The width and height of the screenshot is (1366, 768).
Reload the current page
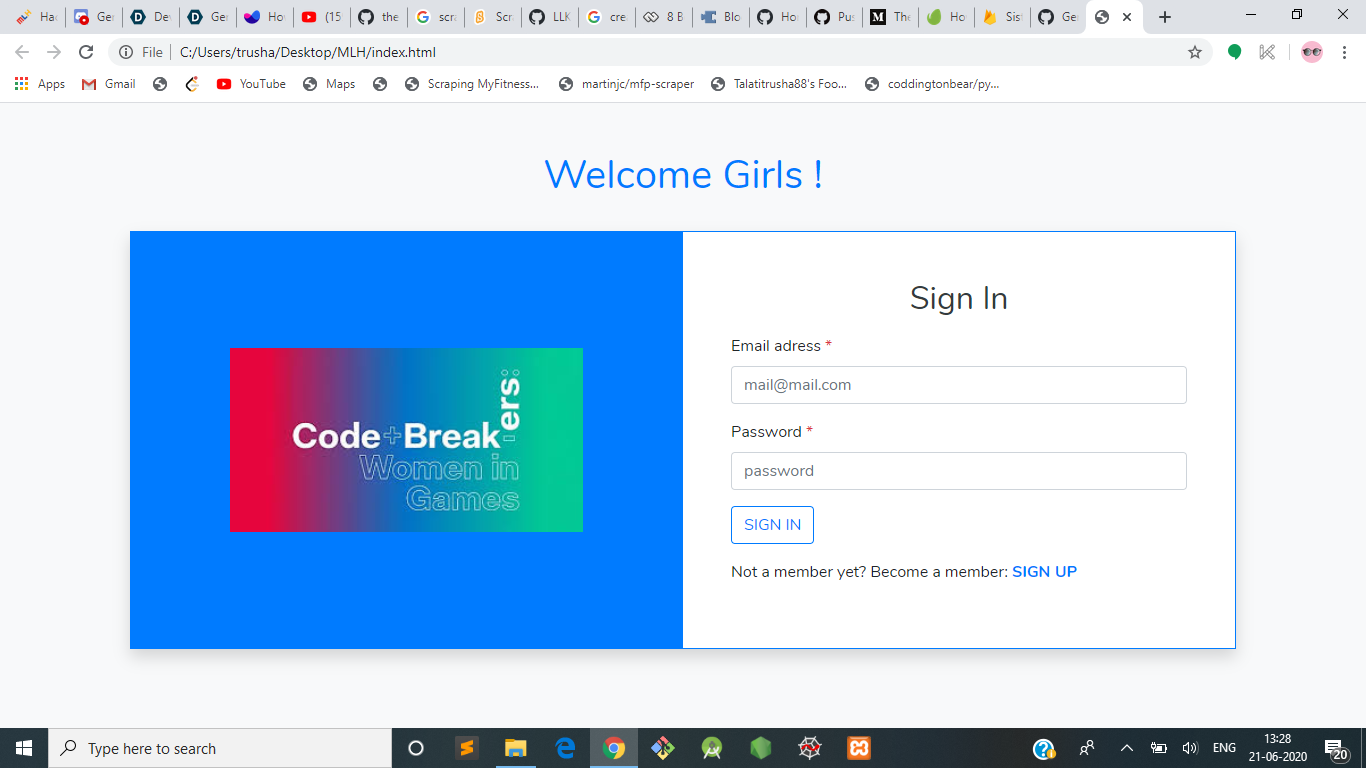(86, 52)
